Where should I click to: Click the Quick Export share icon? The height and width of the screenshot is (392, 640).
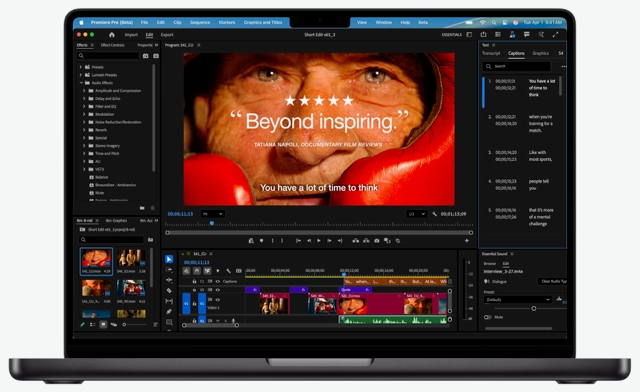(483, 35)
